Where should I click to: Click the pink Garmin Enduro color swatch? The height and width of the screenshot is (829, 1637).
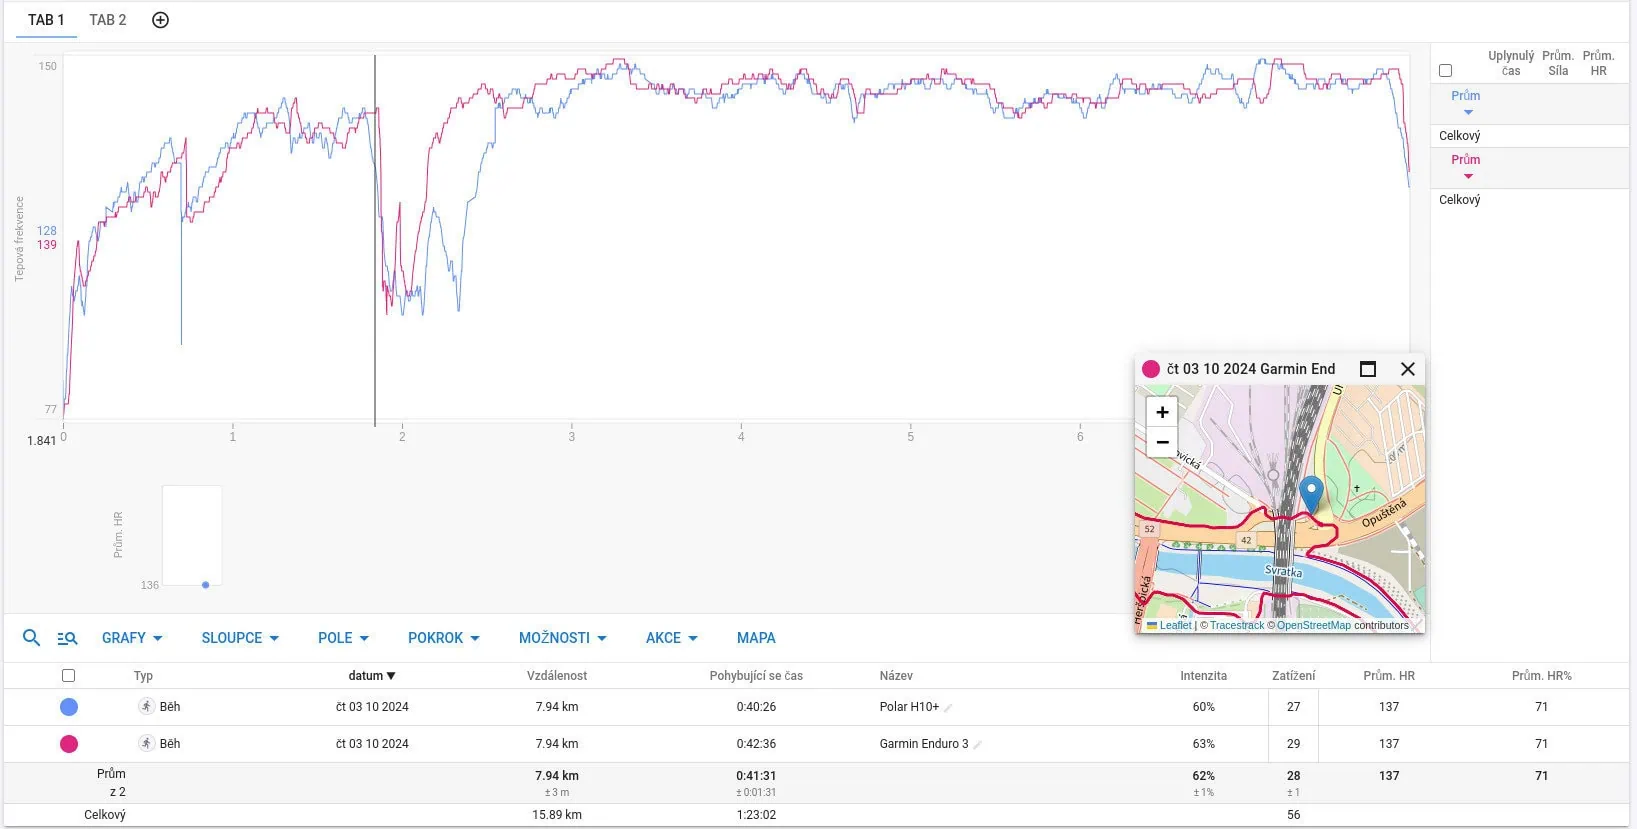(x=69, y=744)
